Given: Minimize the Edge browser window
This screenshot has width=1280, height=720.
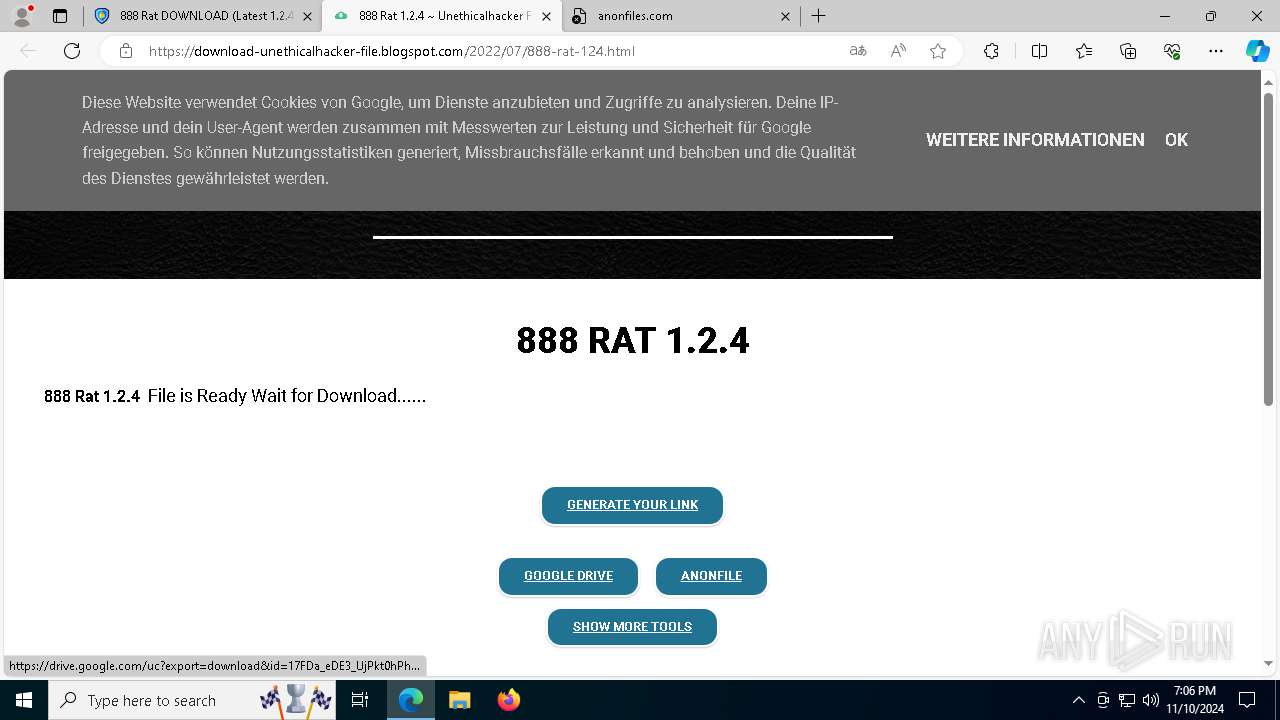Looking at the screenshot, I should click(x=1165, y=16).
